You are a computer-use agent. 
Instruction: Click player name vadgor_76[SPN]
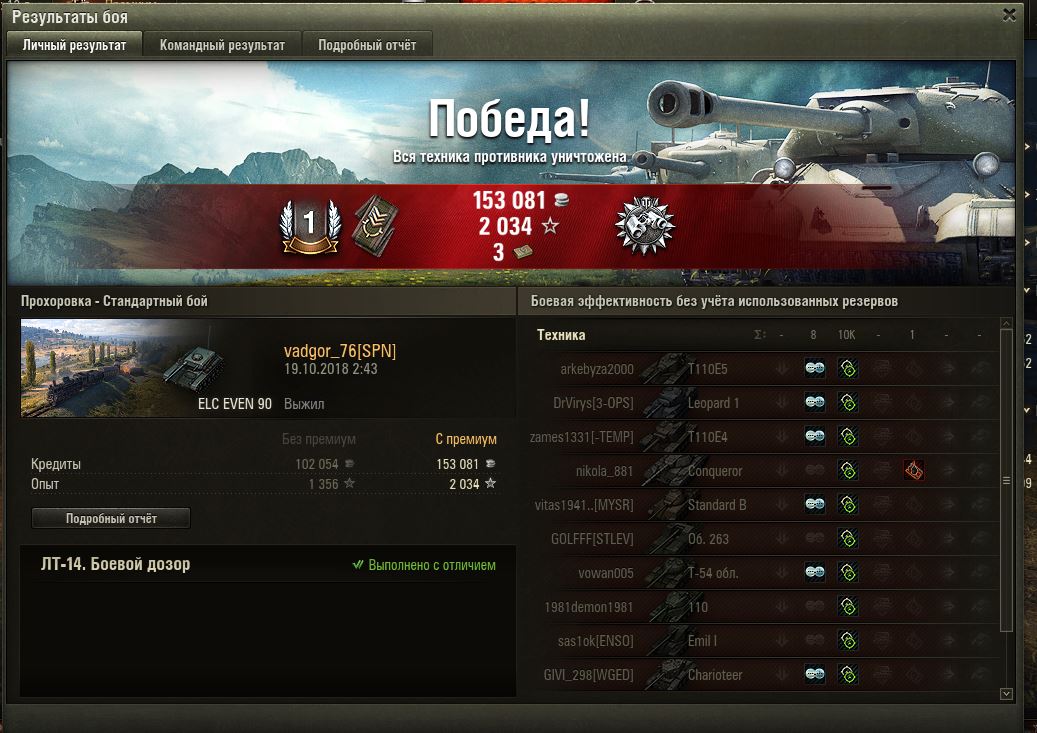340,351
